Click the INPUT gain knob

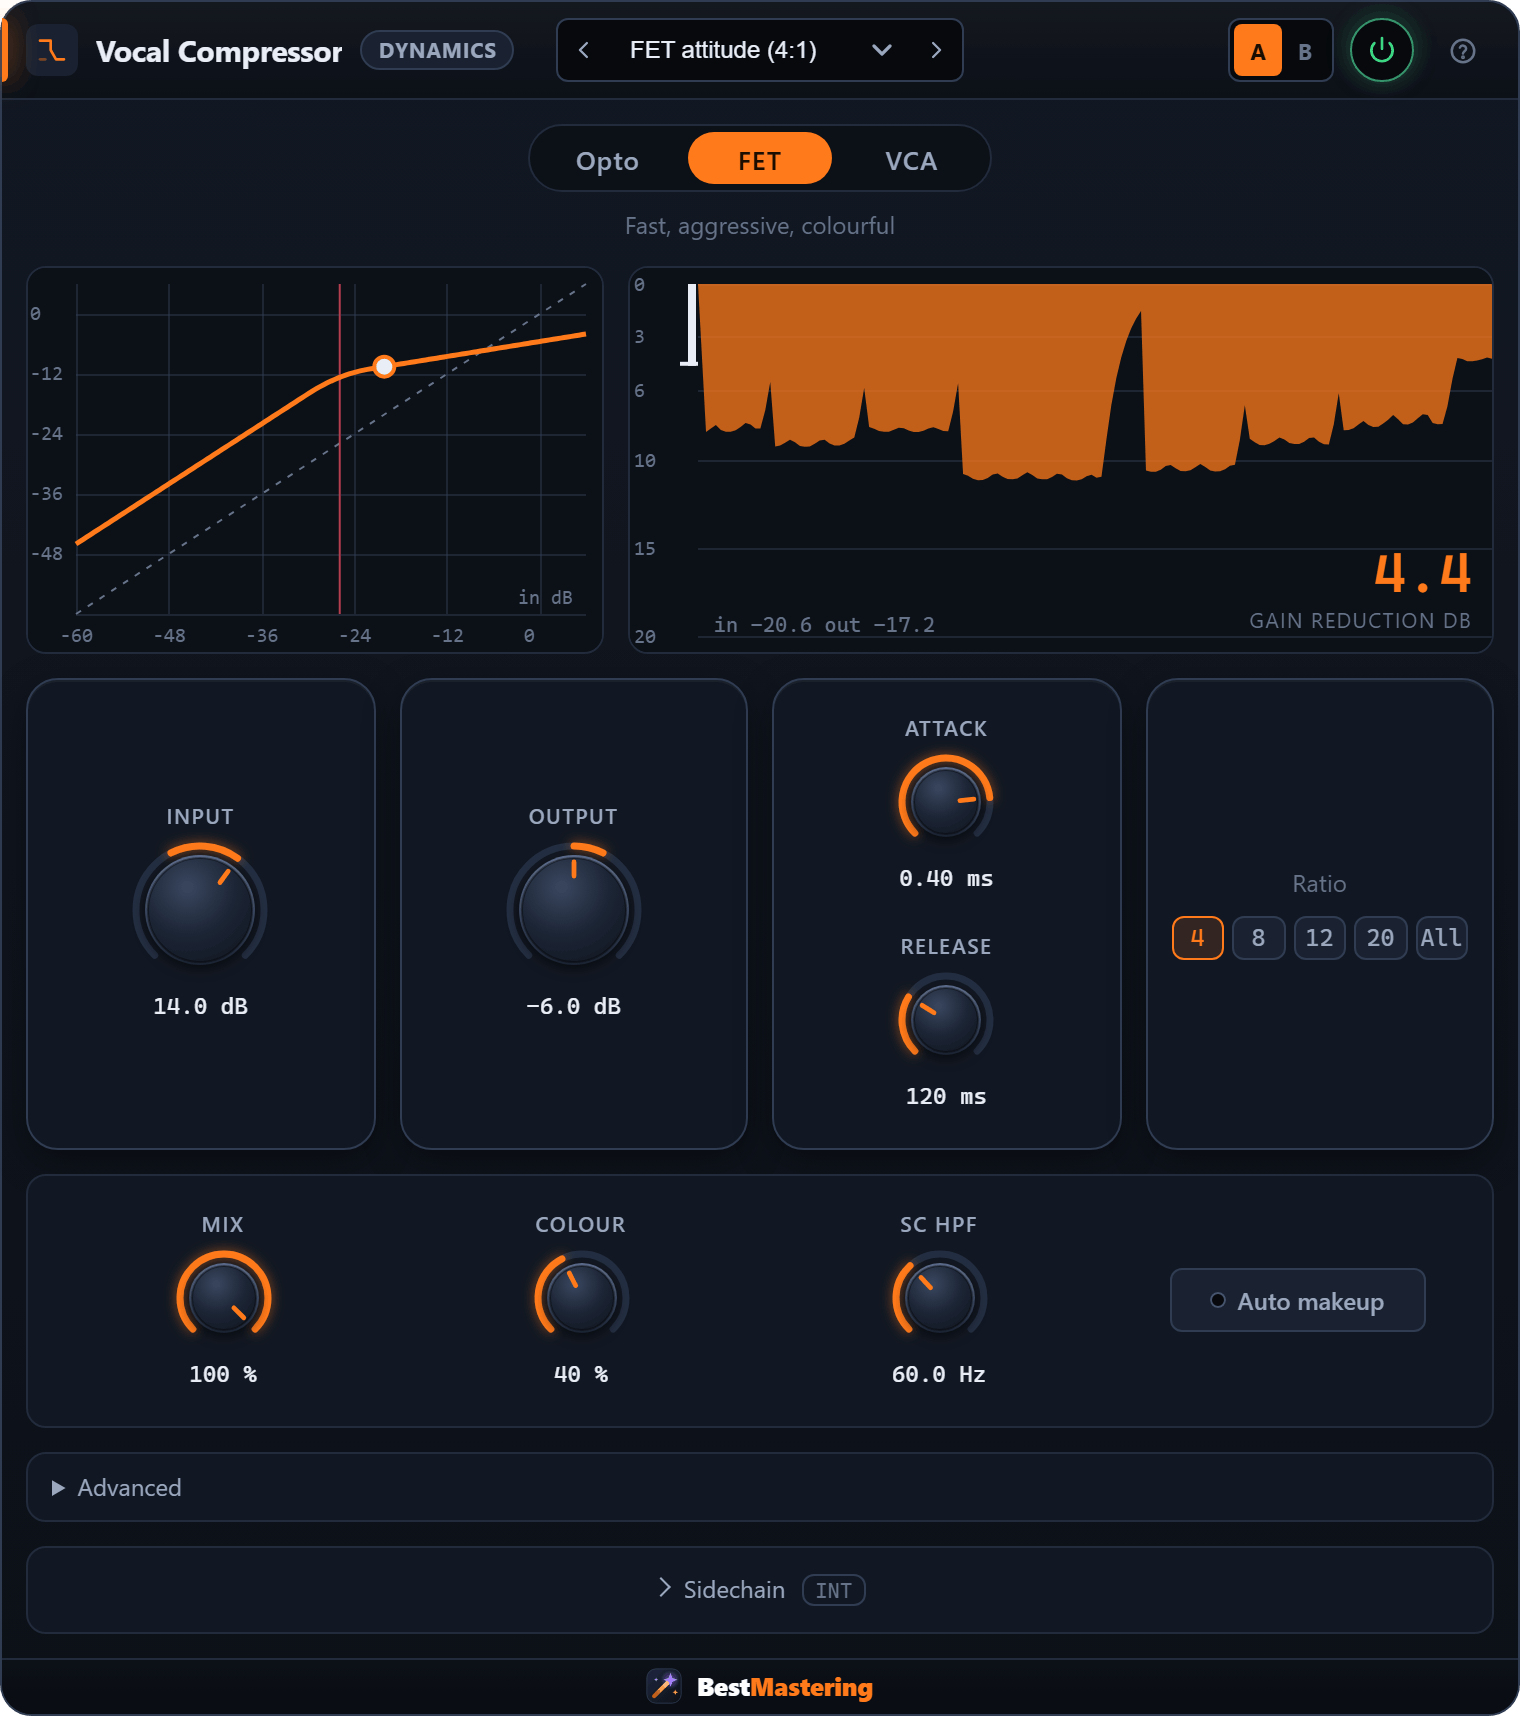[200, 909]
